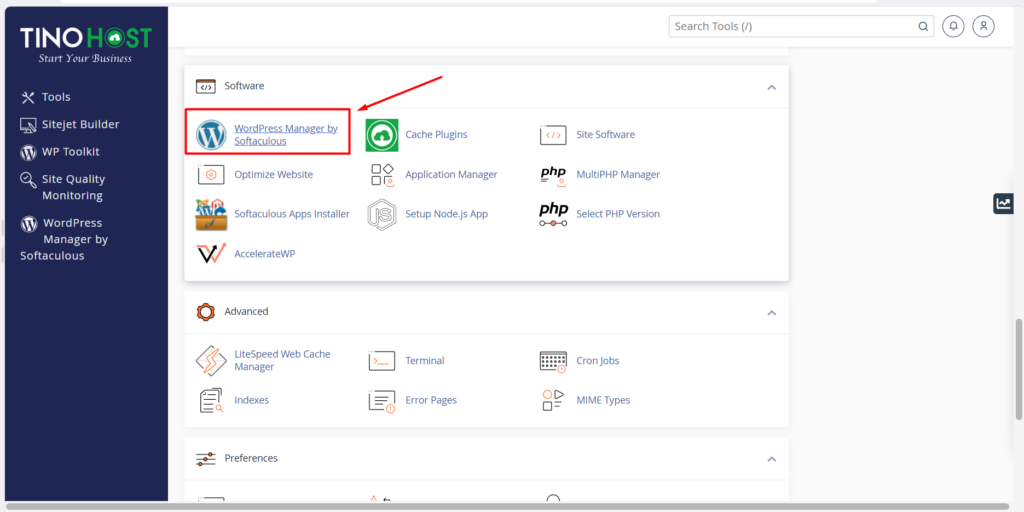Viewport: 1024px width, 512px height.
Task: Click the WP Toolkit sidebar icon
Action: click(x=28, y=152)
